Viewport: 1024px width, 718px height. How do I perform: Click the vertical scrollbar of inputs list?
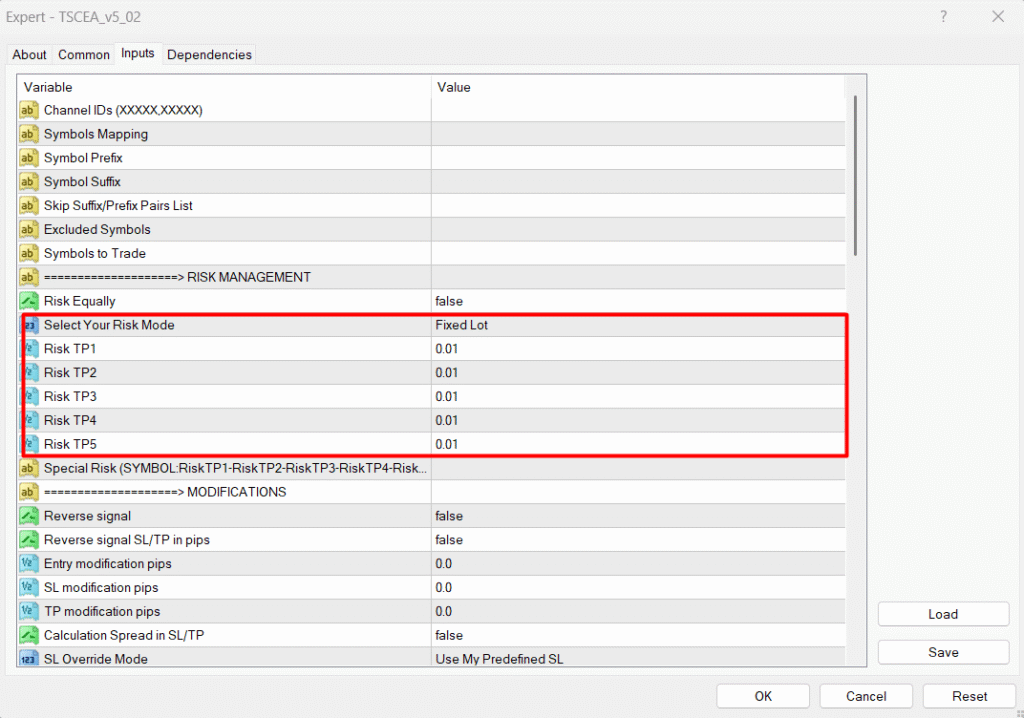pyautogui.click(x=855, y=175)
